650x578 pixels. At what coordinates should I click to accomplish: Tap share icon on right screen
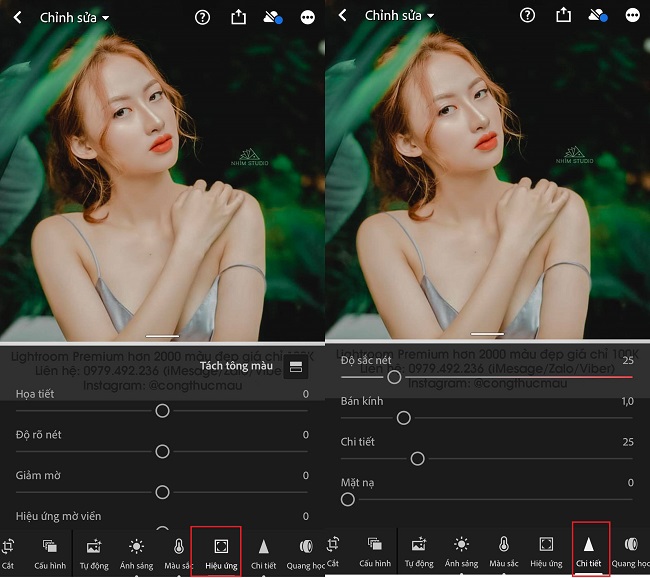(x=563, y=15)
